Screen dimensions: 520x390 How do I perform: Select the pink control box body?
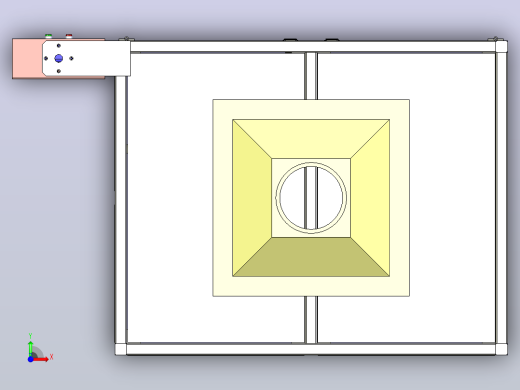[x=27, y=58]
